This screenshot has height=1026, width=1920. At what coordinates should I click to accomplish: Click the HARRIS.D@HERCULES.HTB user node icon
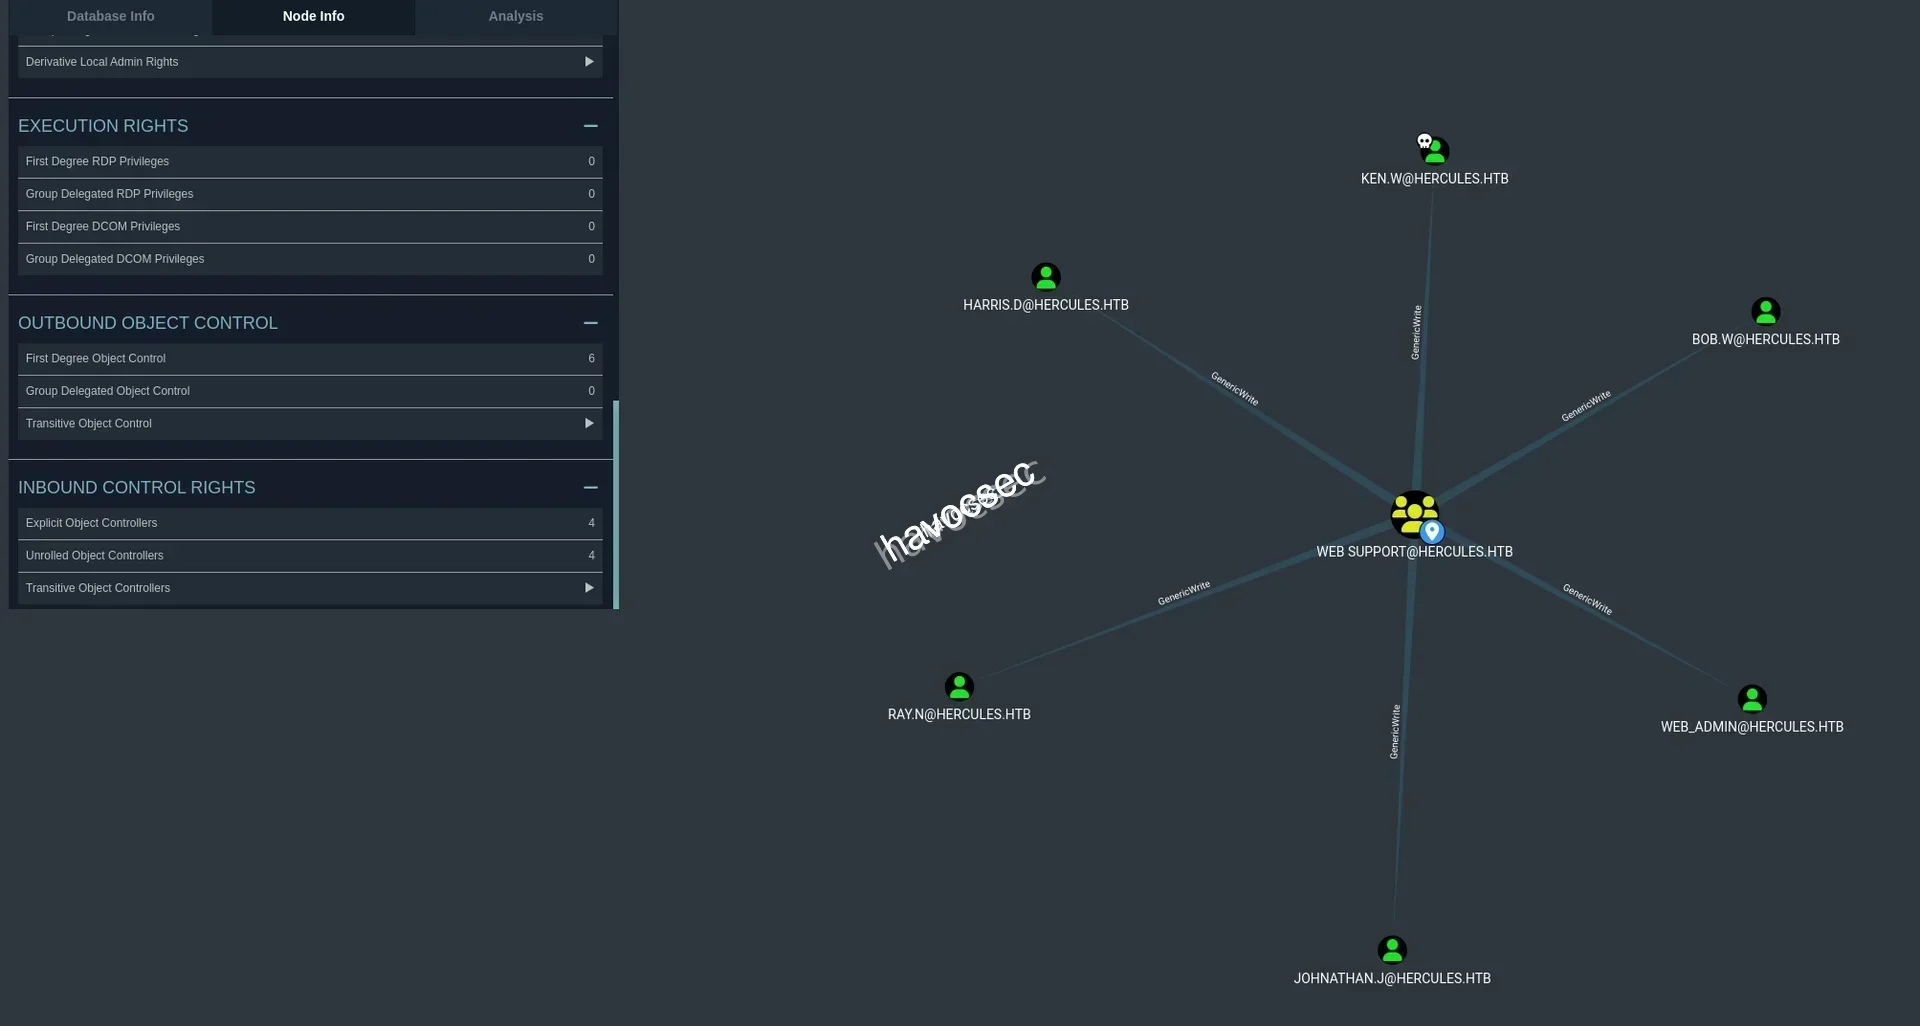point(1045,277)
